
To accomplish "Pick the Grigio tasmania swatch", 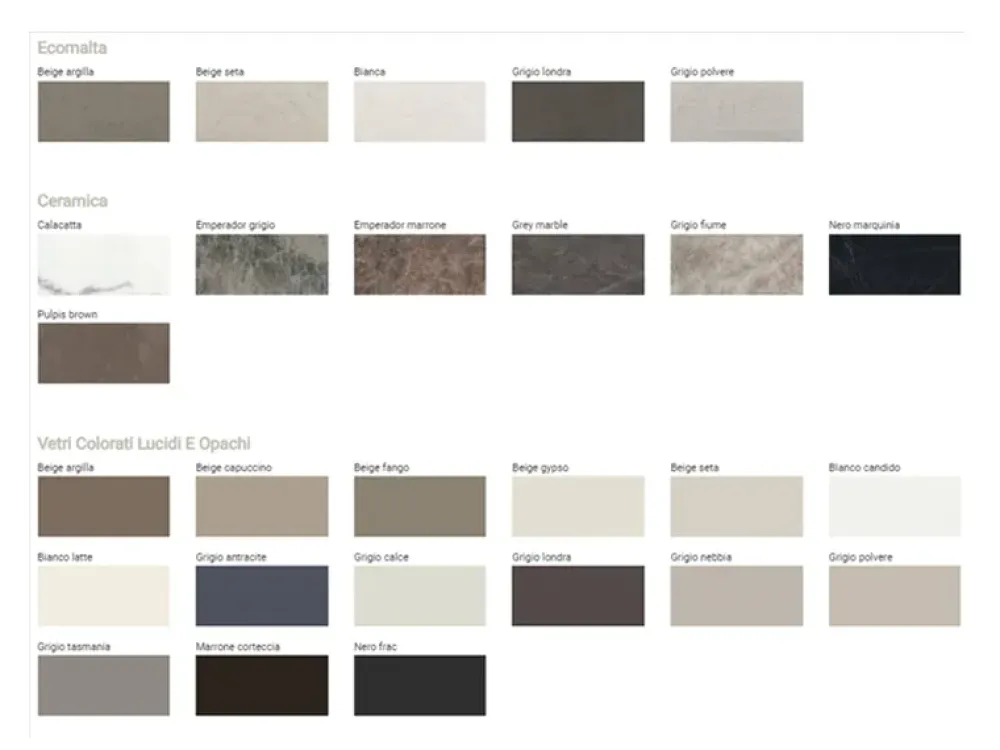I will click(x=103, y=686).
